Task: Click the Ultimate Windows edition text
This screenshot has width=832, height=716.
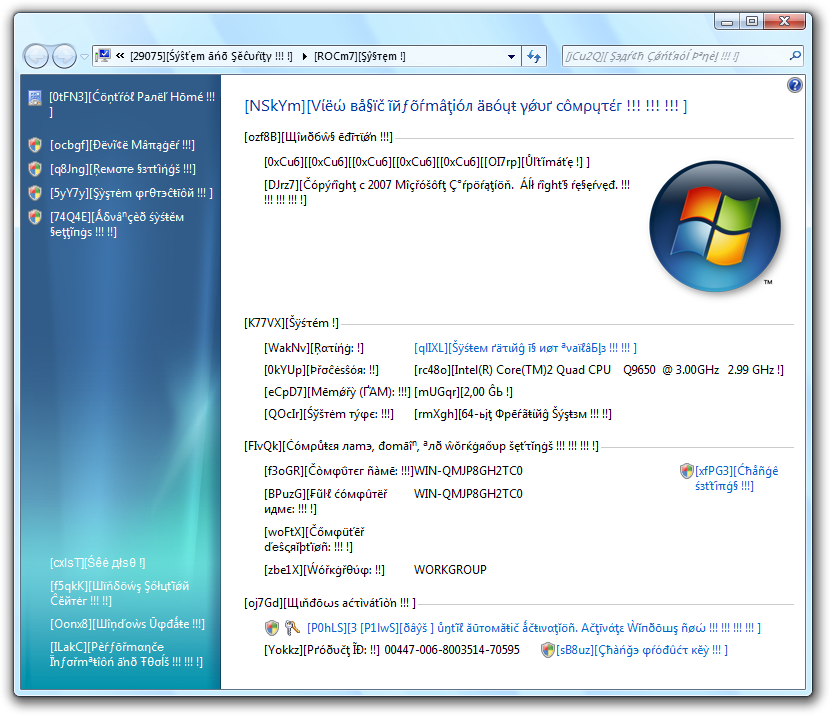Action: click(427, 162)
